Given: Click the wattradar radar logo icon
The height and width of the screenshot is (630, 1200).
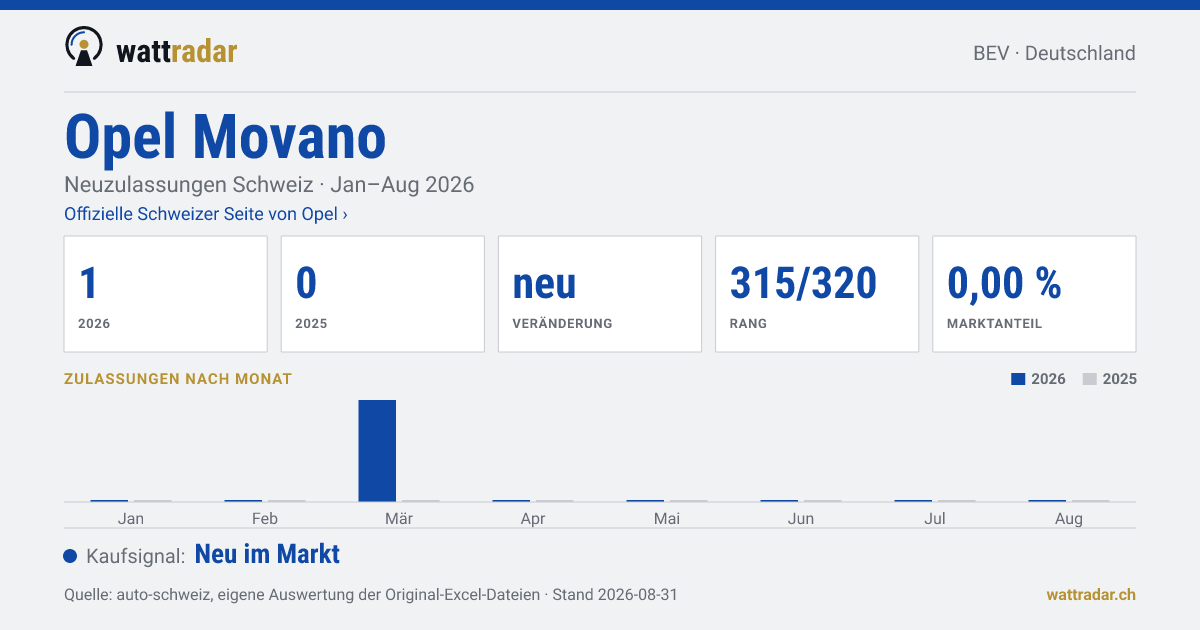Looking at the screenshot, I should [x=84, y=47].
